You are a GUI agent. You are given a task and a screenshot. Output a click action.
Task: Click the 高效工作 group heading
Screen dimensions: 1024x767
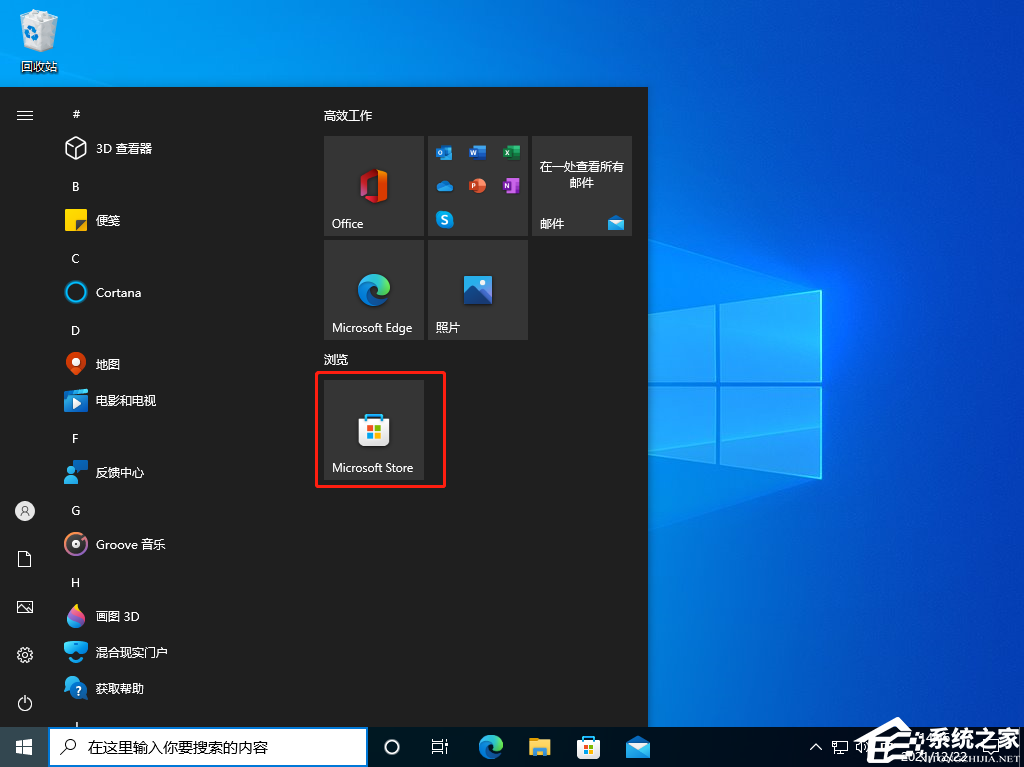click(x=348, y=116)
